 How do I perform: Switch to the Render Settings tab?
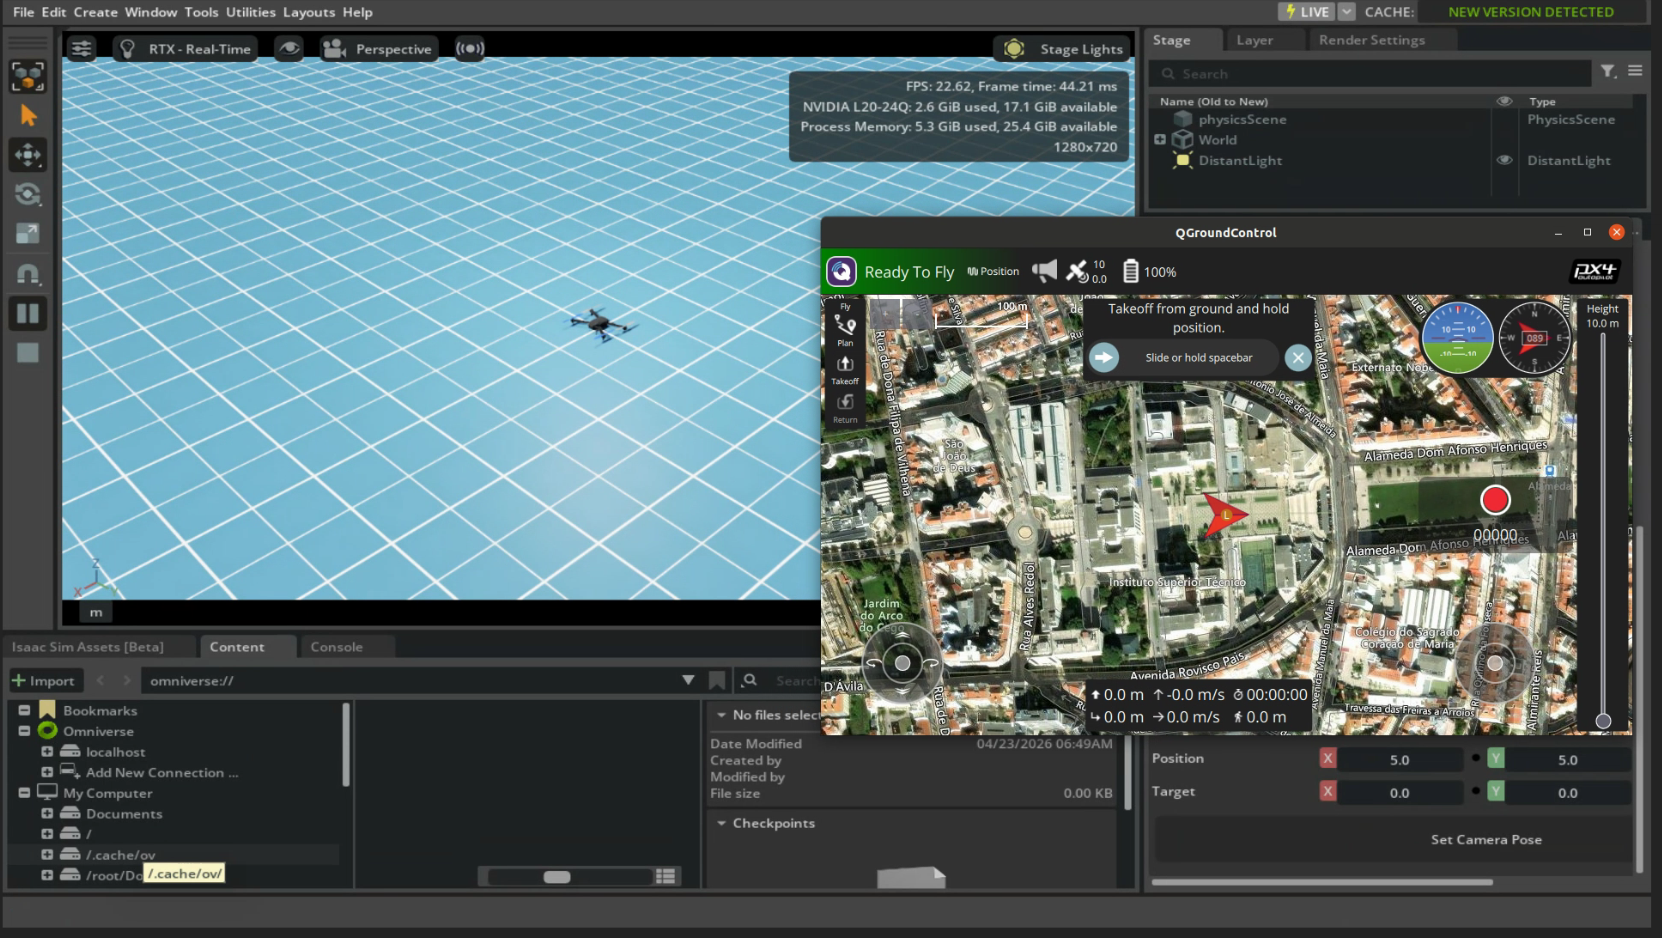(x=1372, y=40)
